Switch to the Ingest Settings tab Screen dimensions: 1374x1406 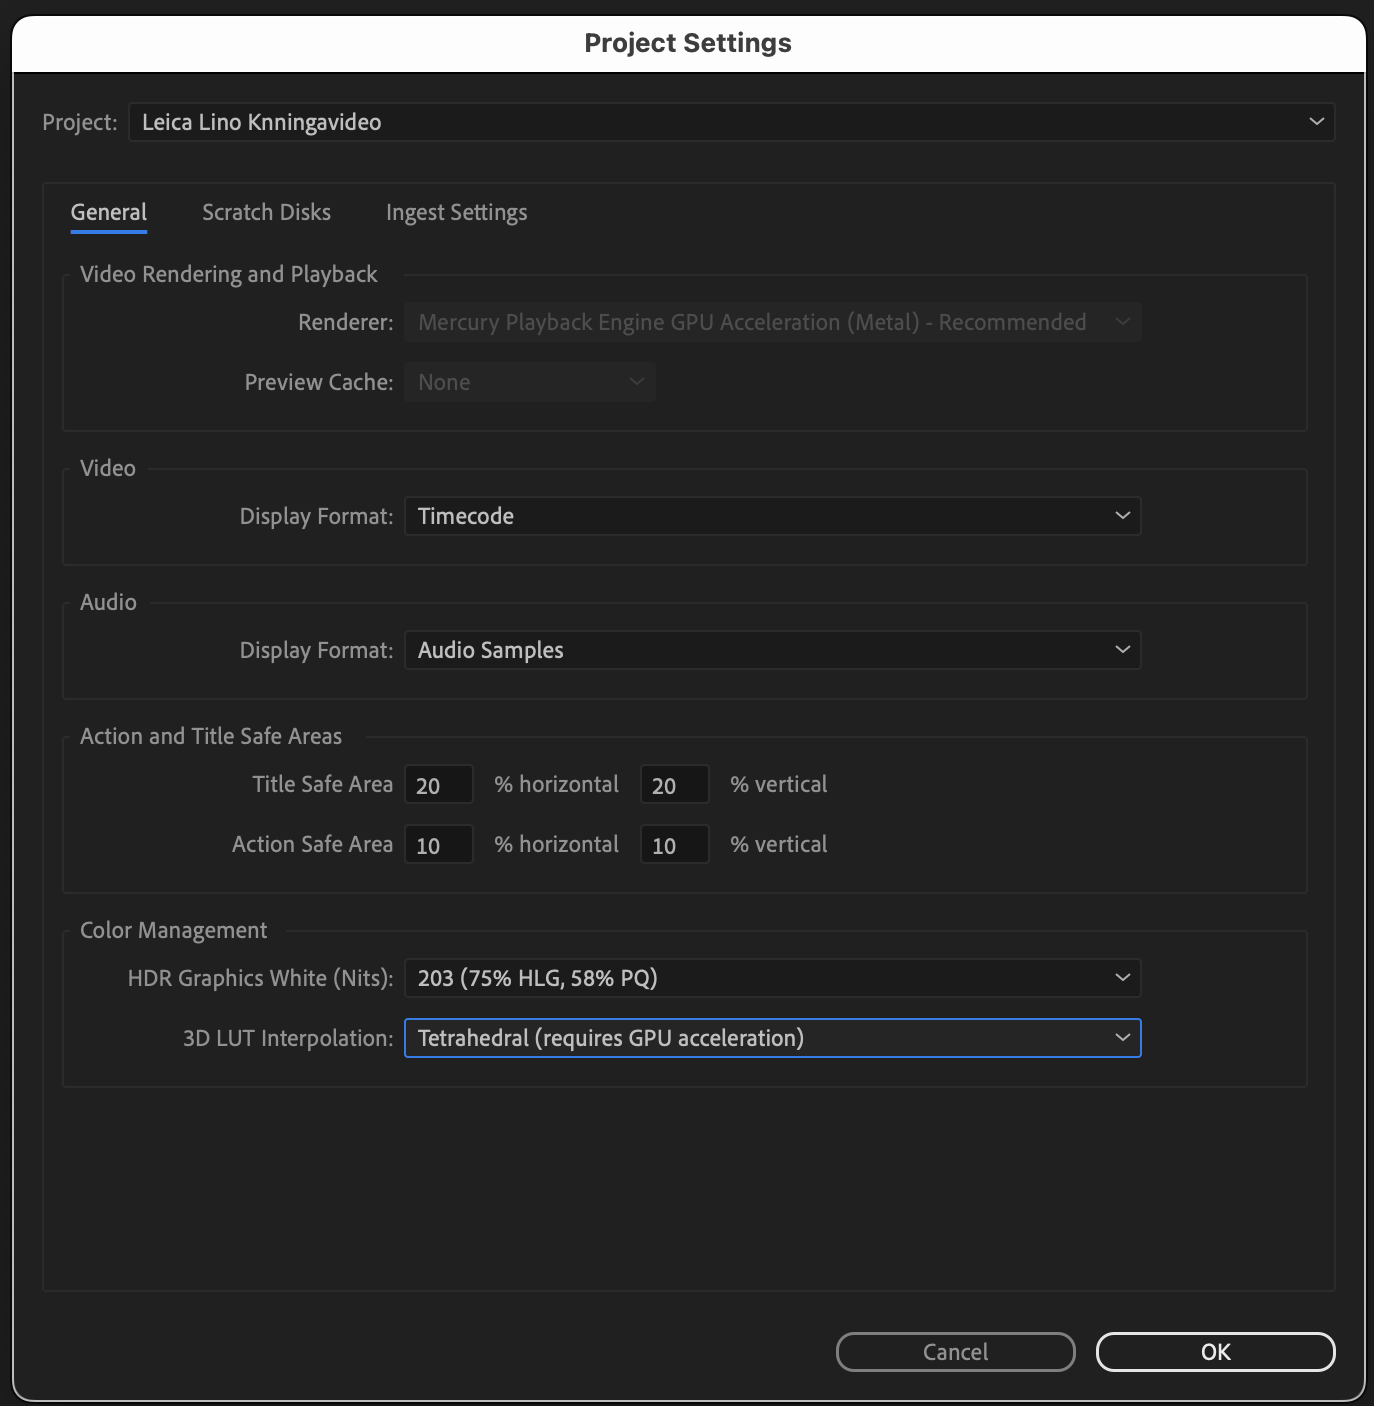457,212
